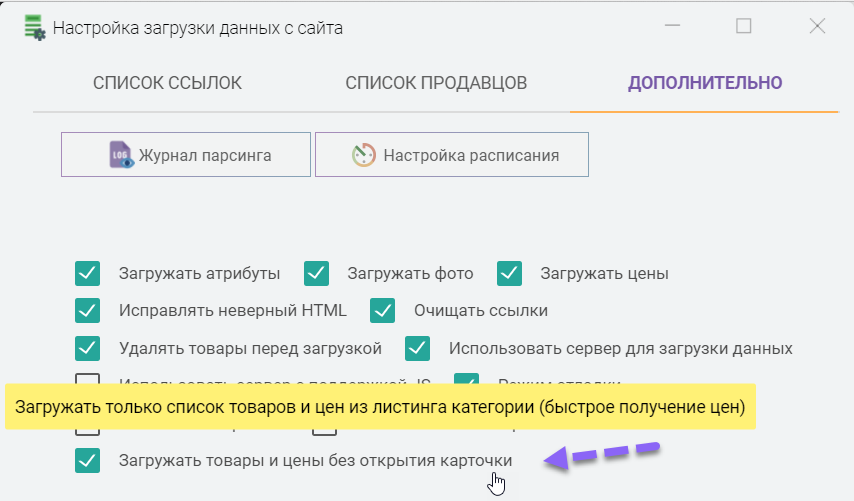Screen dimensions: 854x501
Task: Click the app icon in the title bar
Action: [34, 27]
